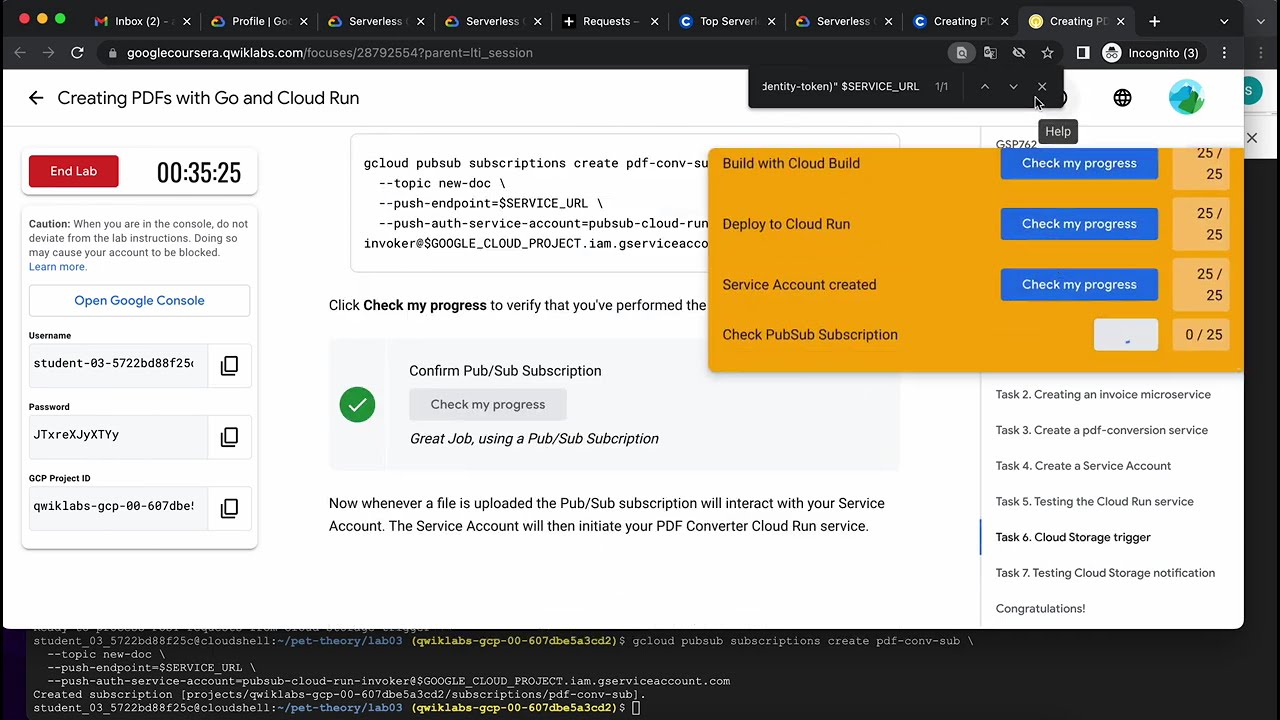Click the 'Created subscription' terminal output line
Viewport: 1280px width, 720px height.
[x=340, y=695]
